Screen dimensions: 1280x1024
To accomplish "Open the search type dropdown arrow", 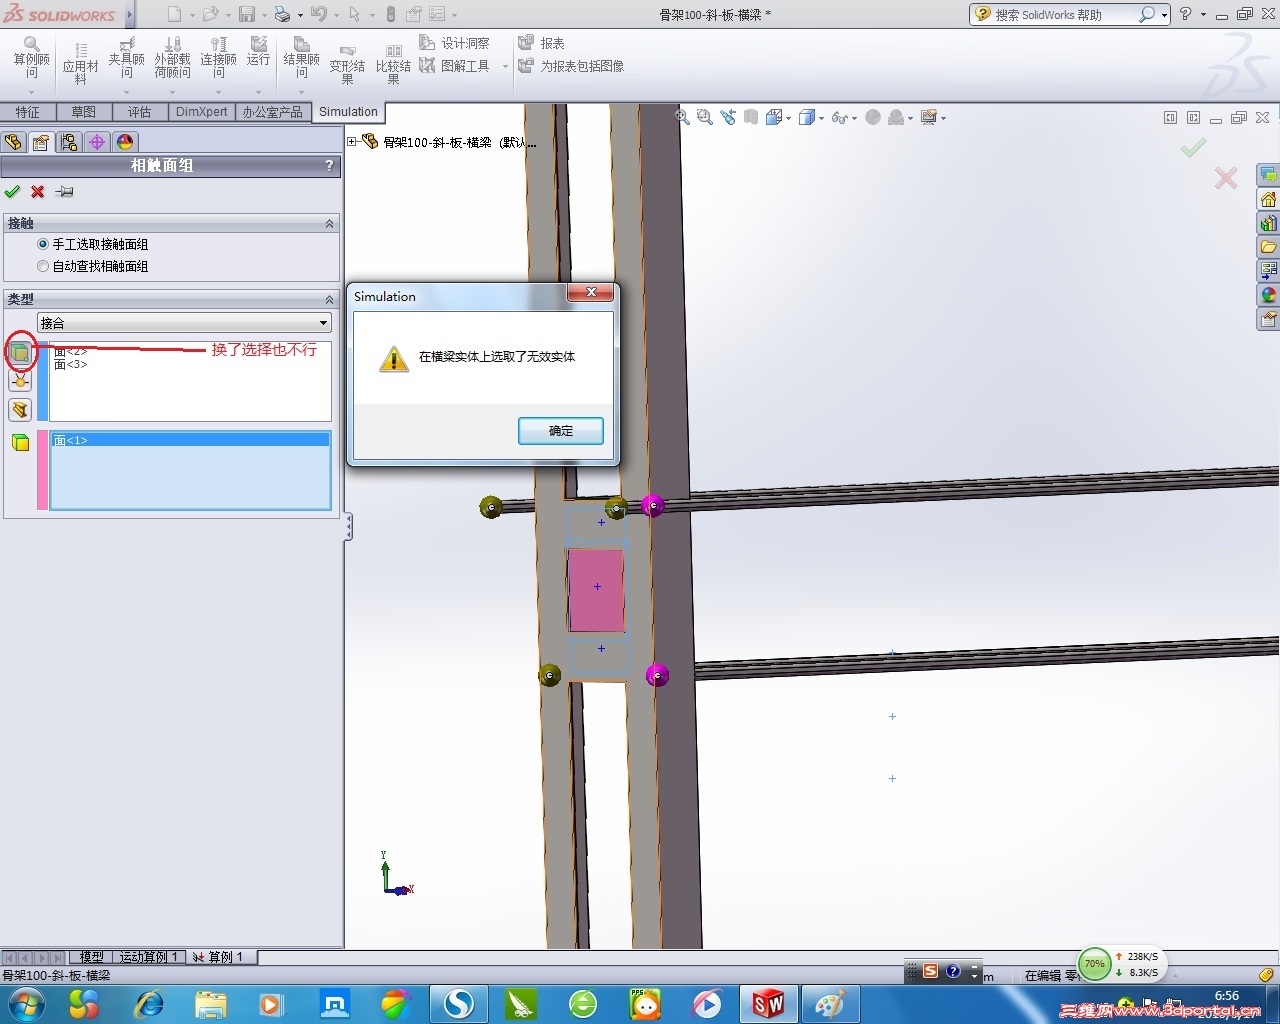I will (1165, 15).
